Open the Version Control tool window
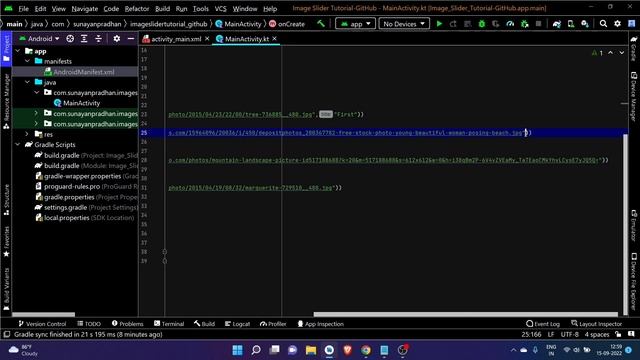 click(42, 324)
